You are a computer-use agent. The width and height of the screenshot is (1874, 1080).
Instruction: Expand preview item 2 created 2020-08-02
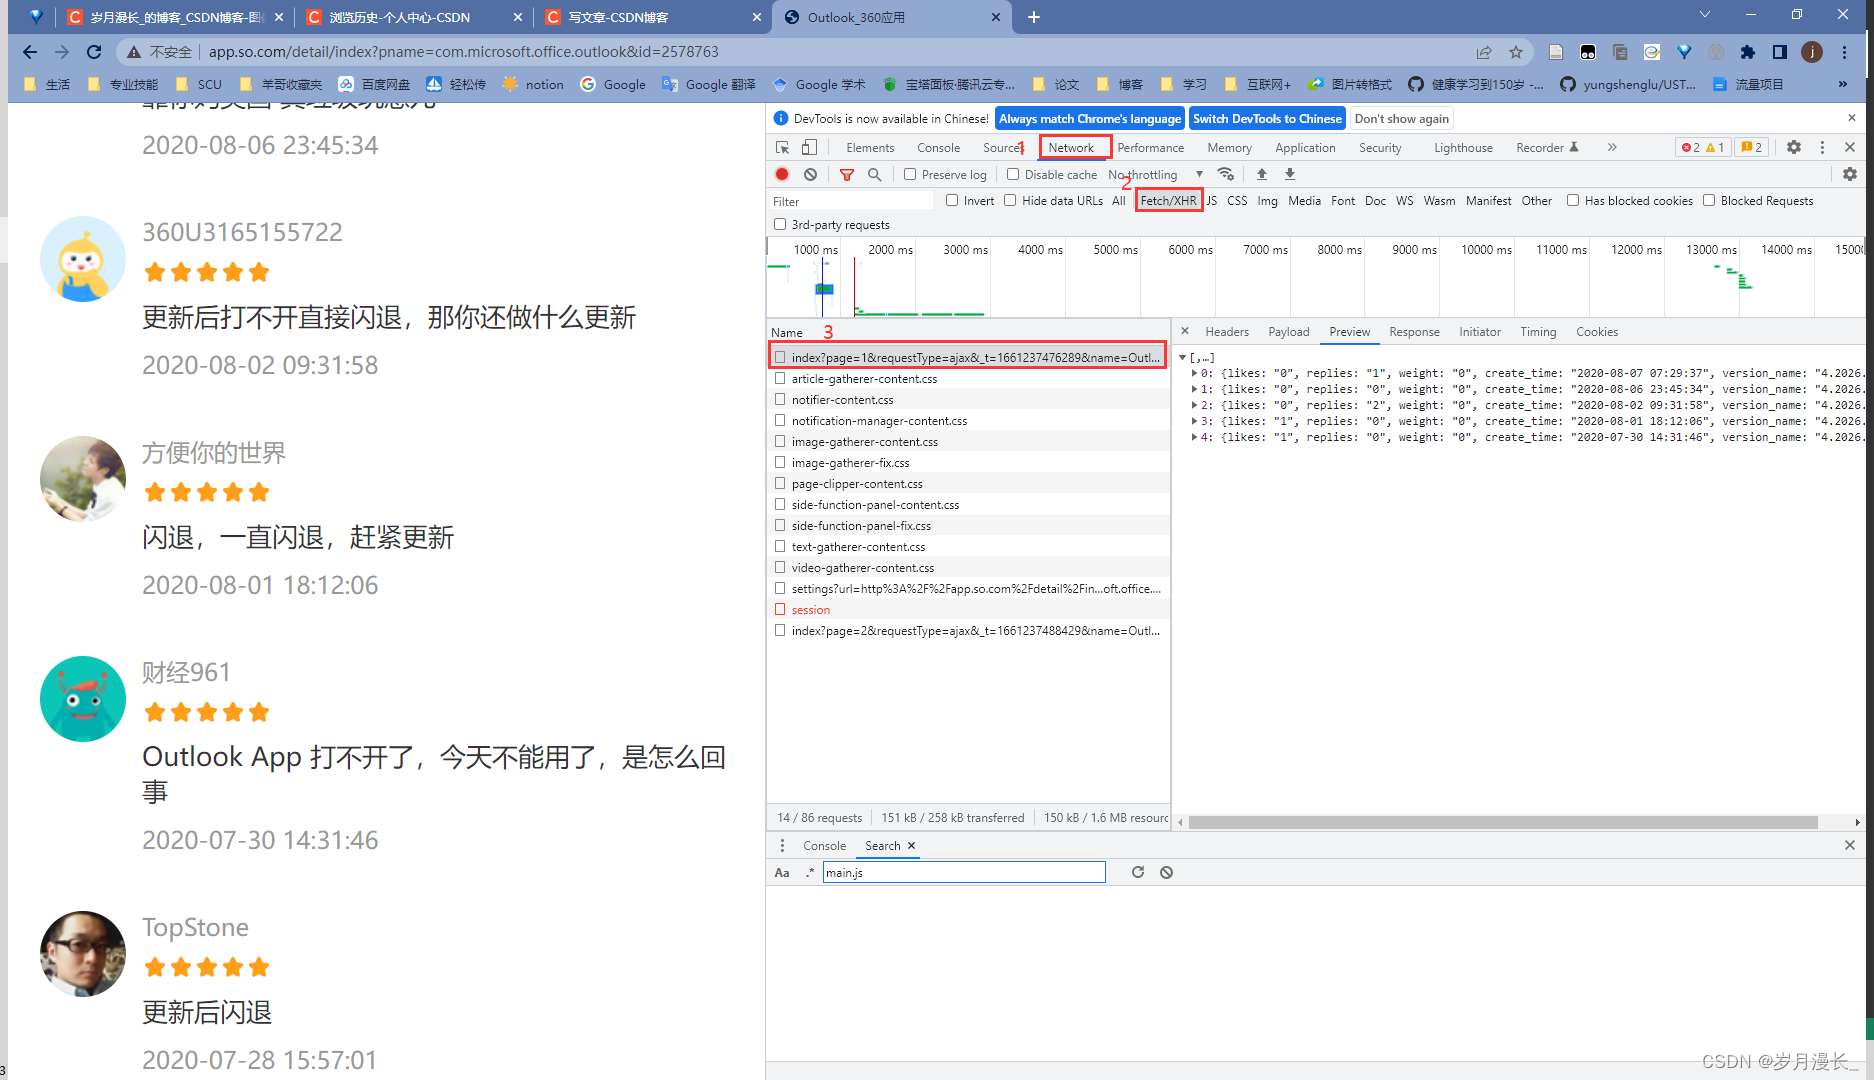coord(1194,405)
